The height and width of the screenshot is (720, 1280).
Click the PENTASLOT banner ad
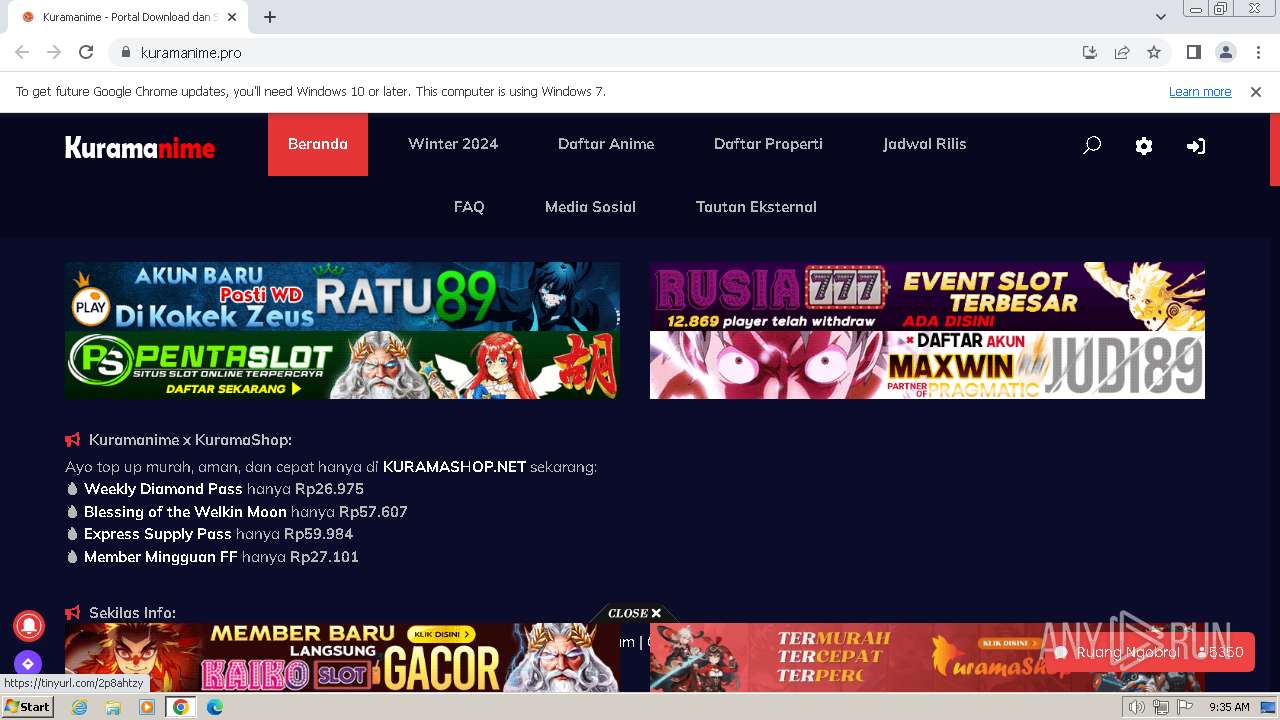click(x=342, y=365)
